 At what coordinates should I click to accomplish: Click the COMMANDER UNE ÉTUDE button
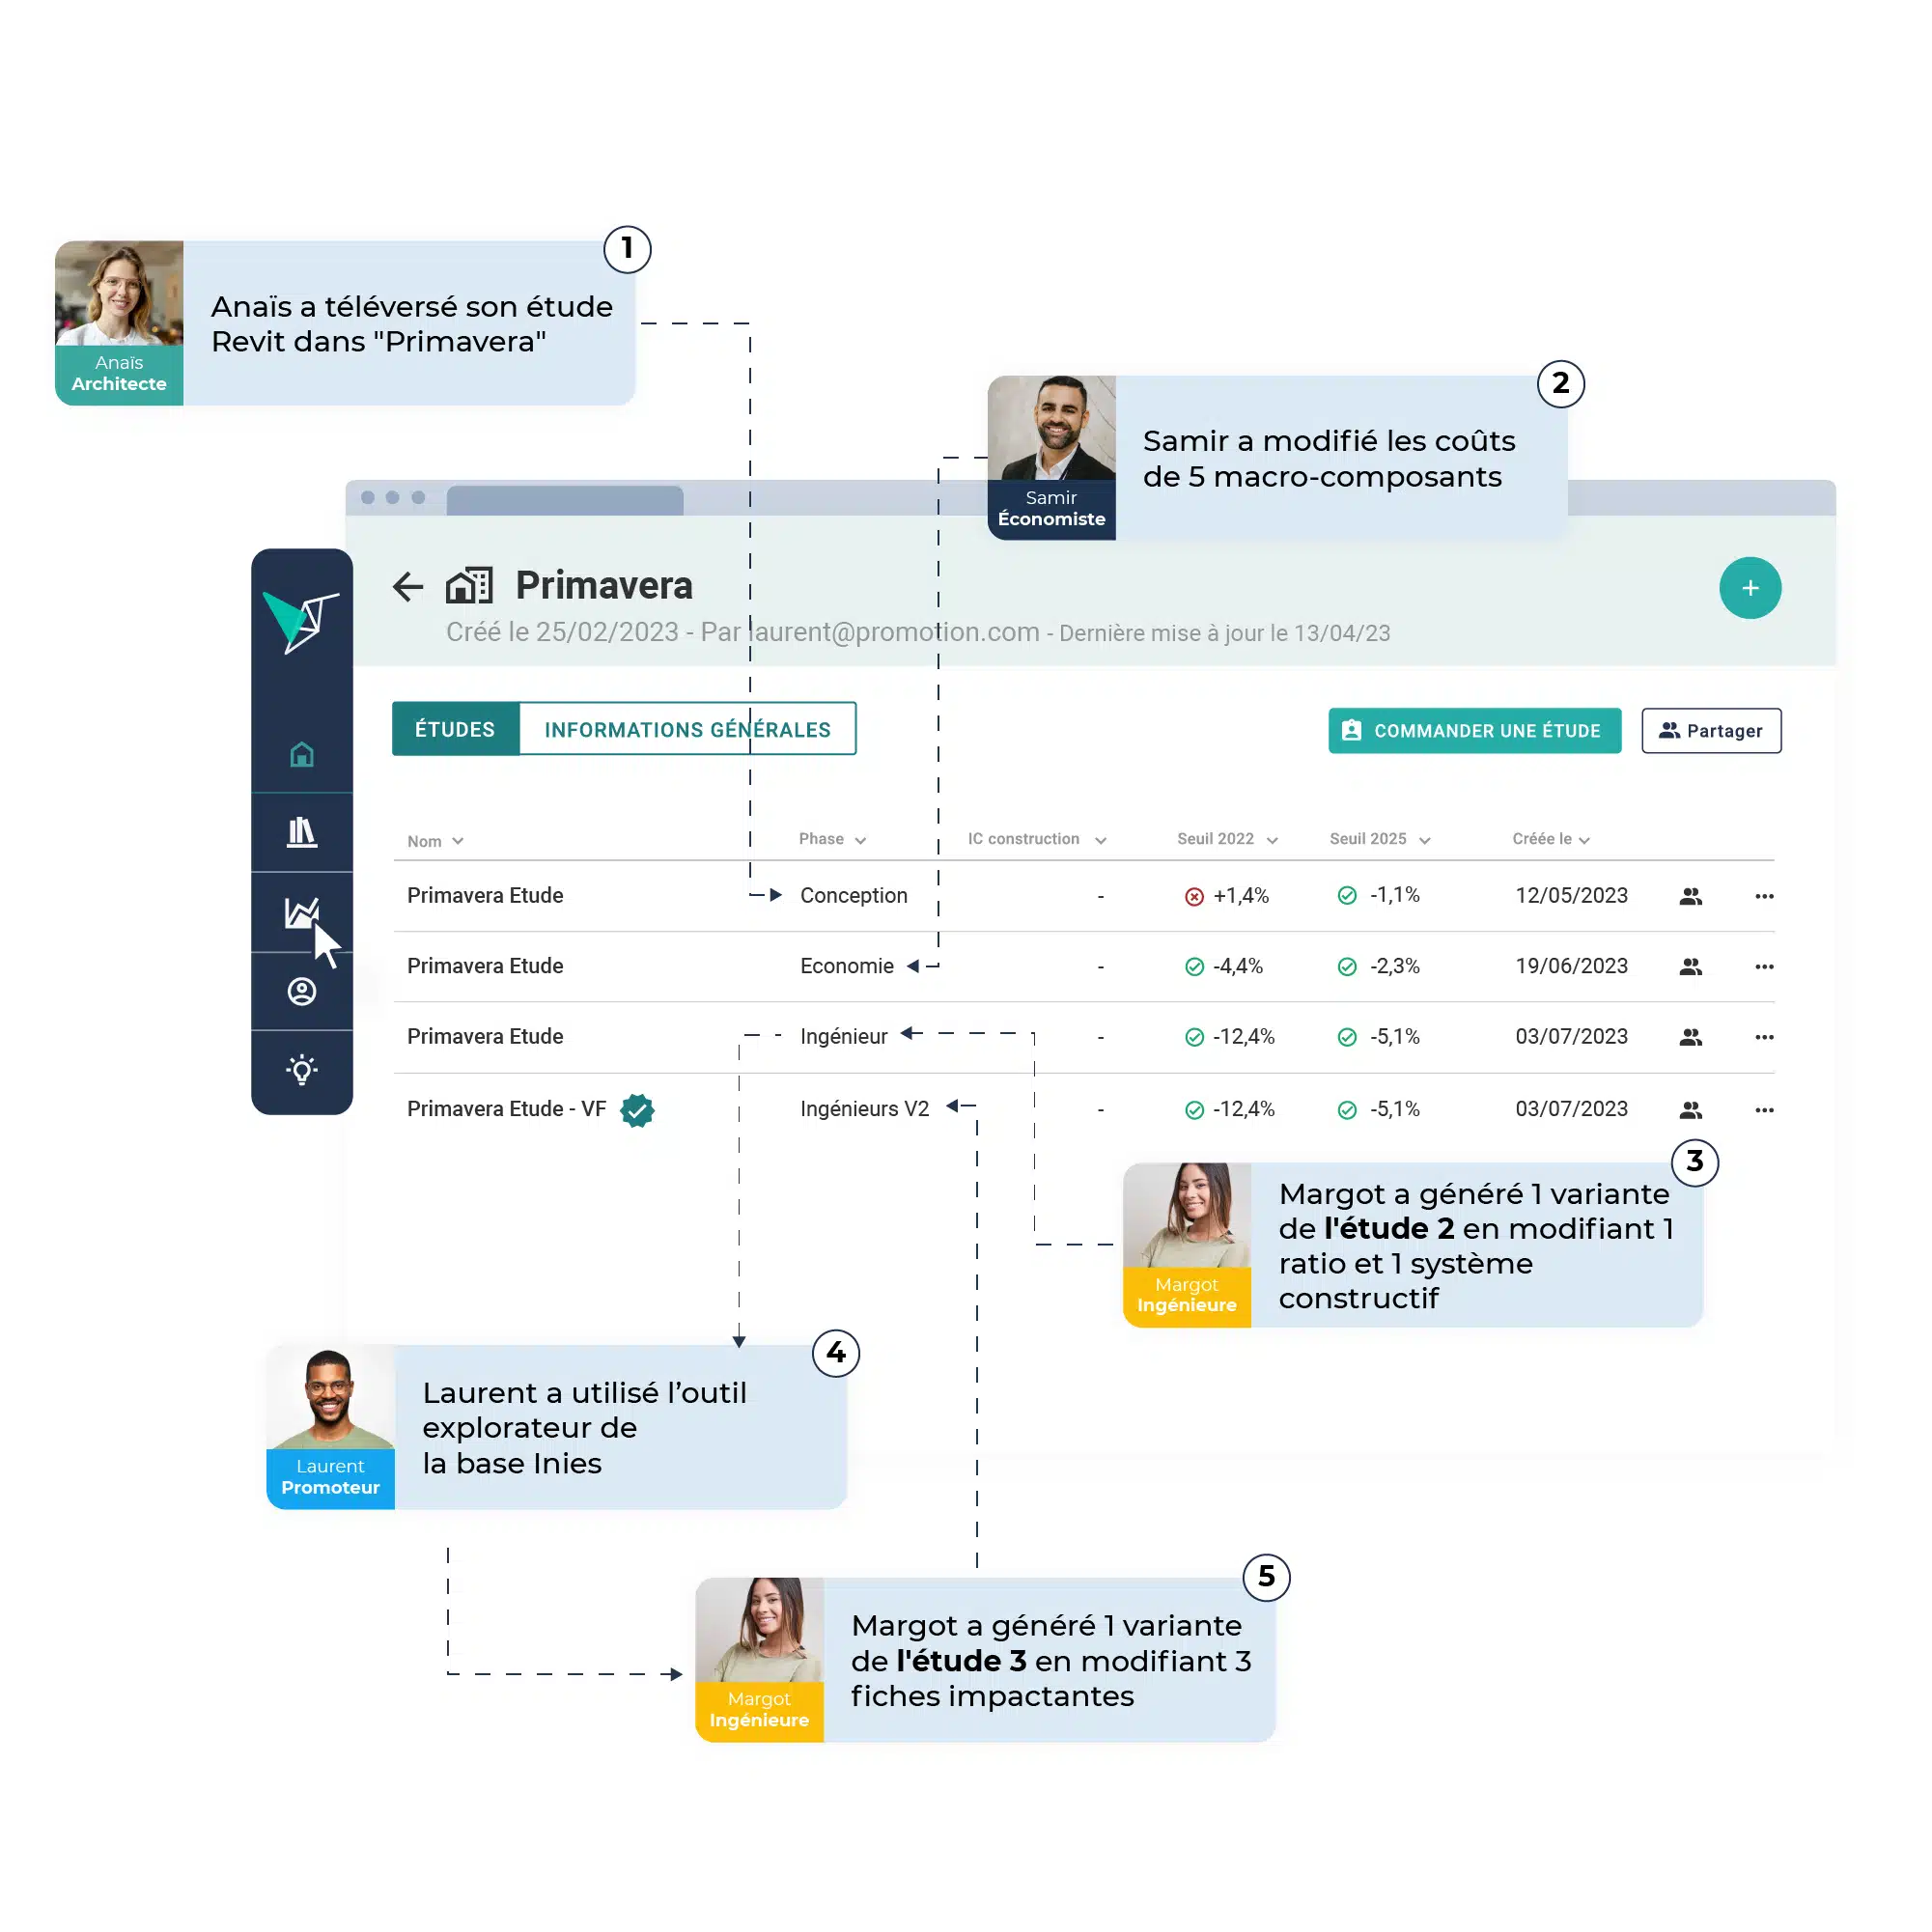point(1473,729)
